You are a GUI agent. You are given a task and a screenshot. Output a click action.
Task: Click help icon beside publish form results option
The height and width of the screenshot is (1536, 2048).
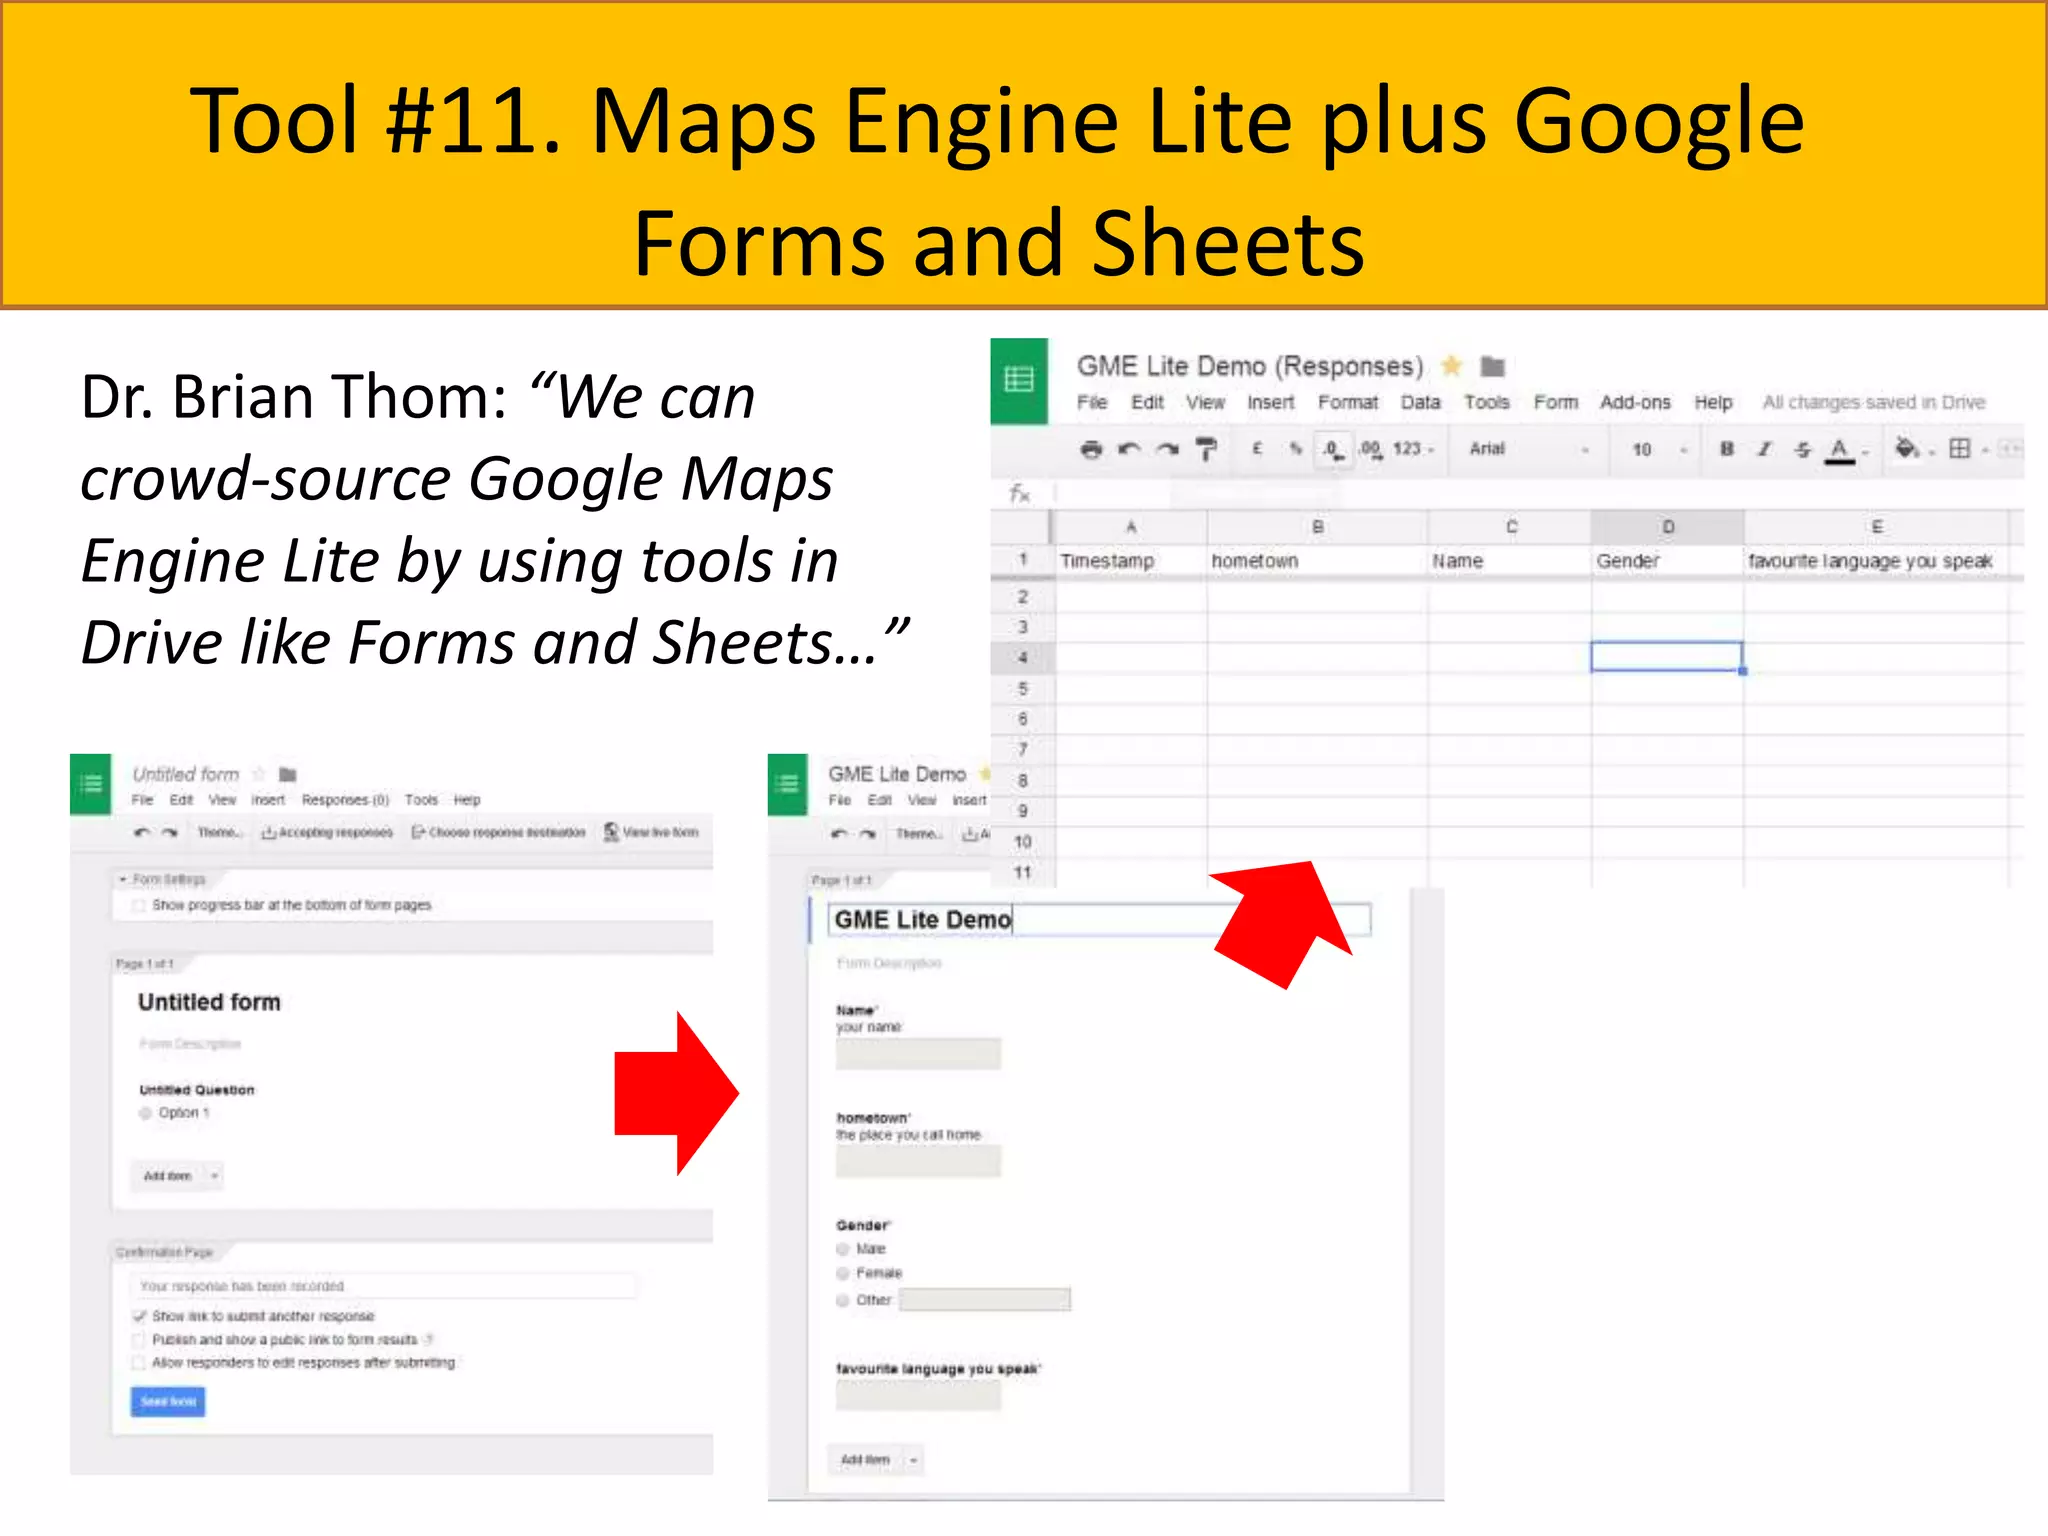point(429,1339)
